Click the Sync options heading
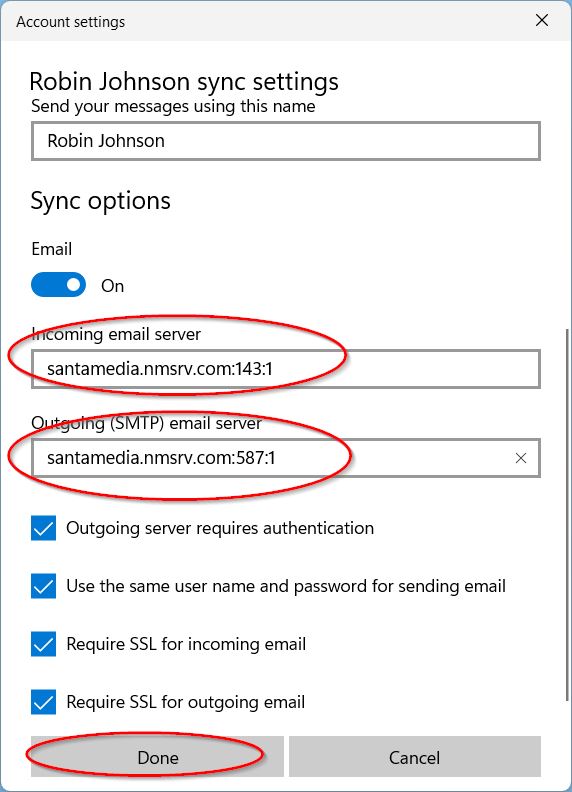The height and width of the screenshot is (792, 572). (x=101, y=201)
